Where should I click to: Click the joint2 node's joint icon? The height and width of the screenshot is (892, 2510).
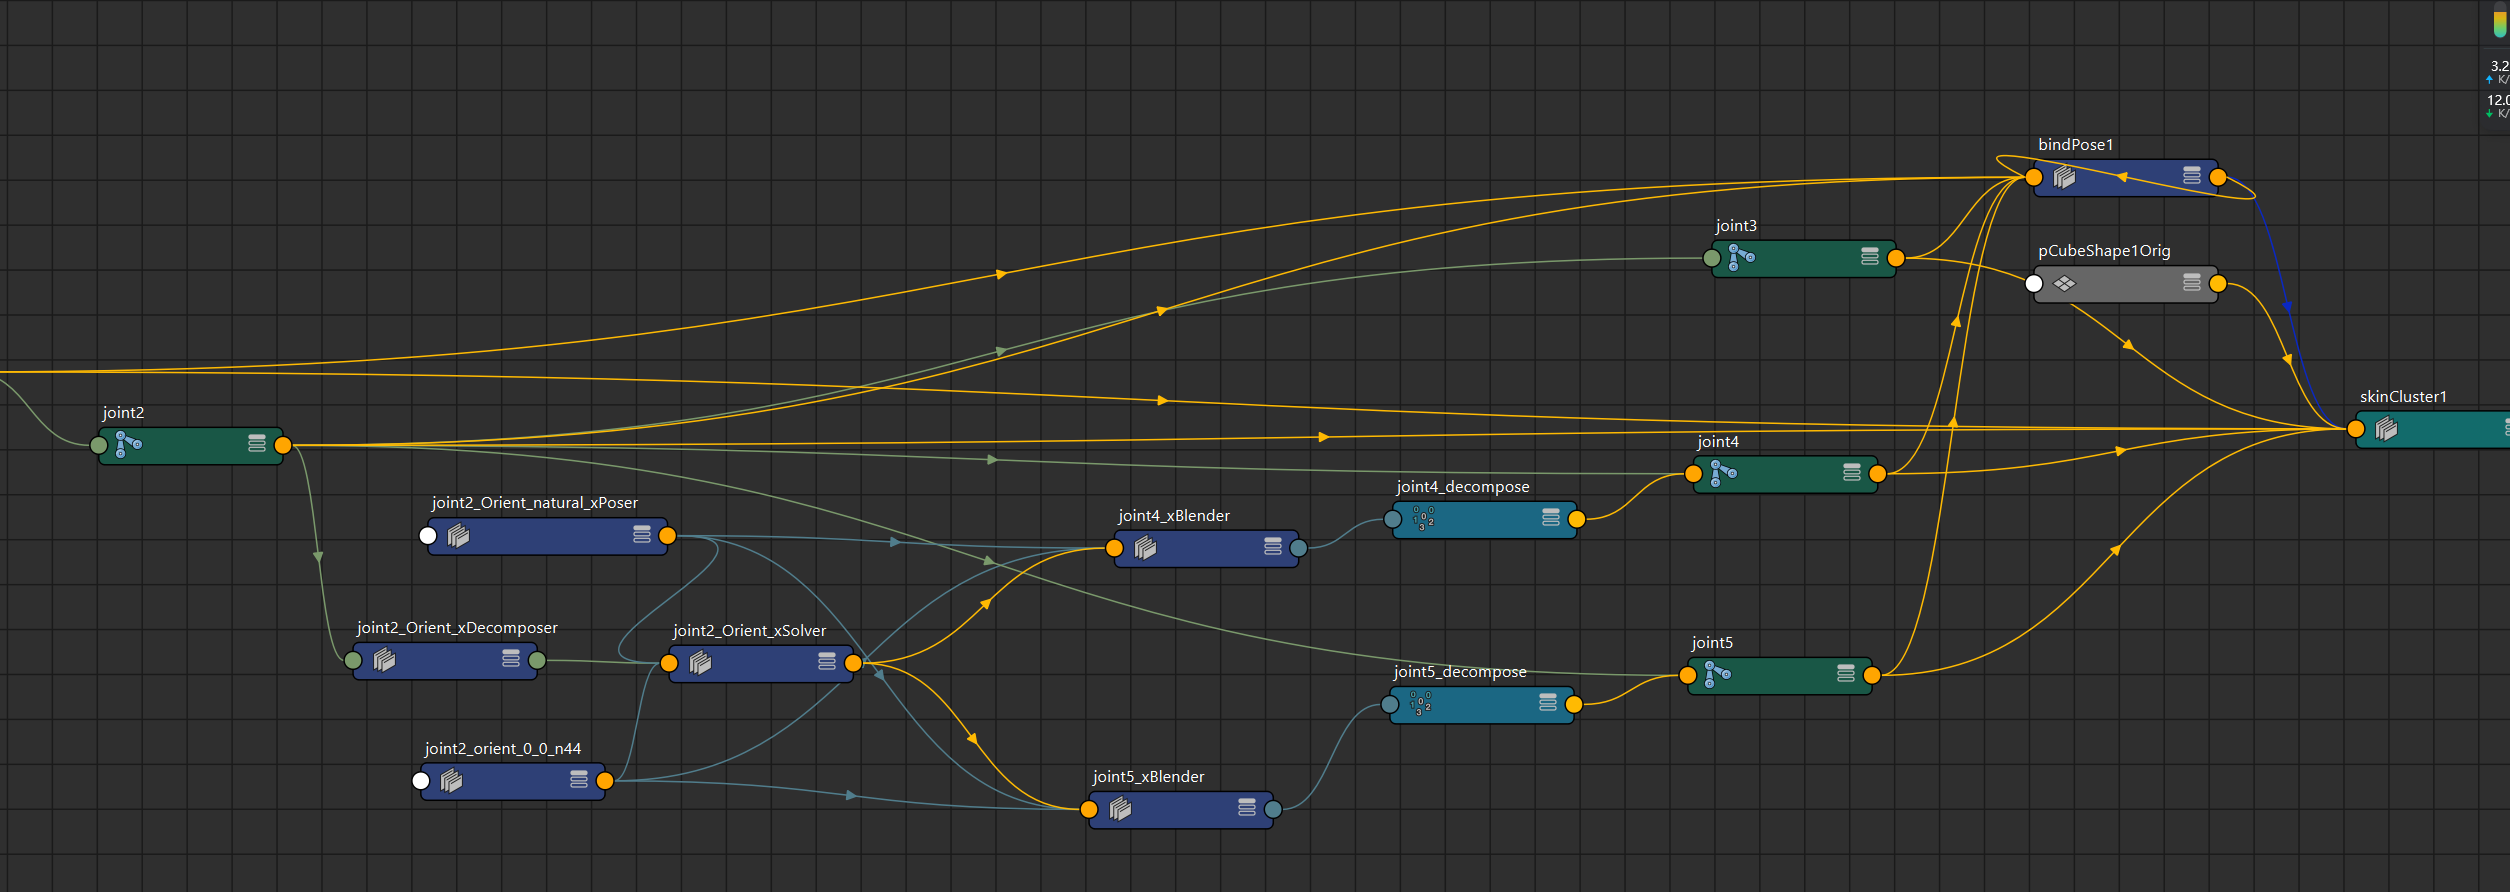128,445
